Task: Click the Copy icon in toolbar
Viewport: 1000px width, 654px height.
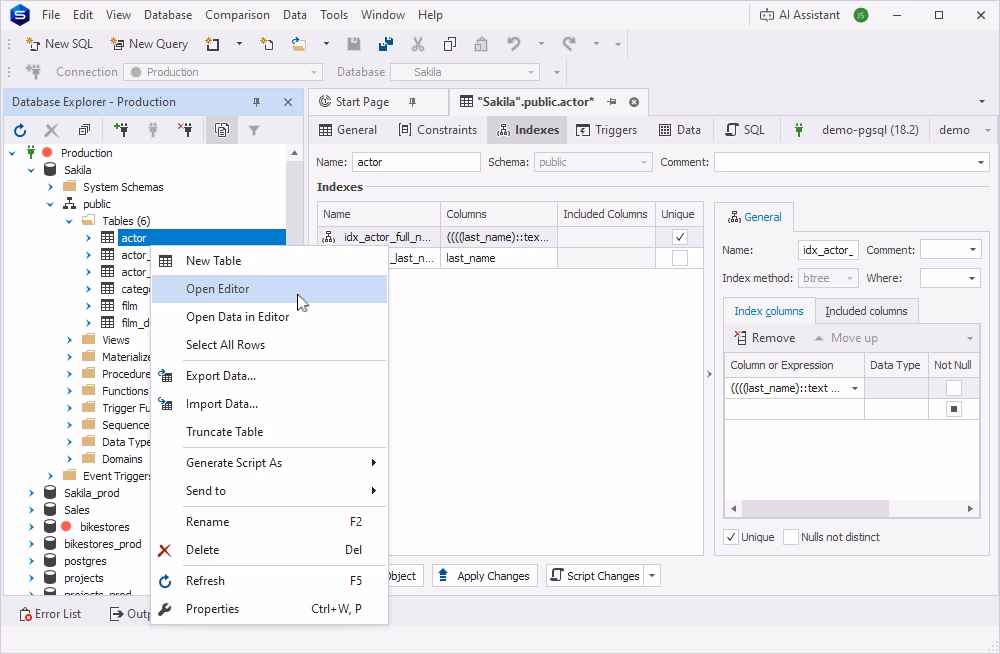Action: pyautogui.click(x=450, y=44)
